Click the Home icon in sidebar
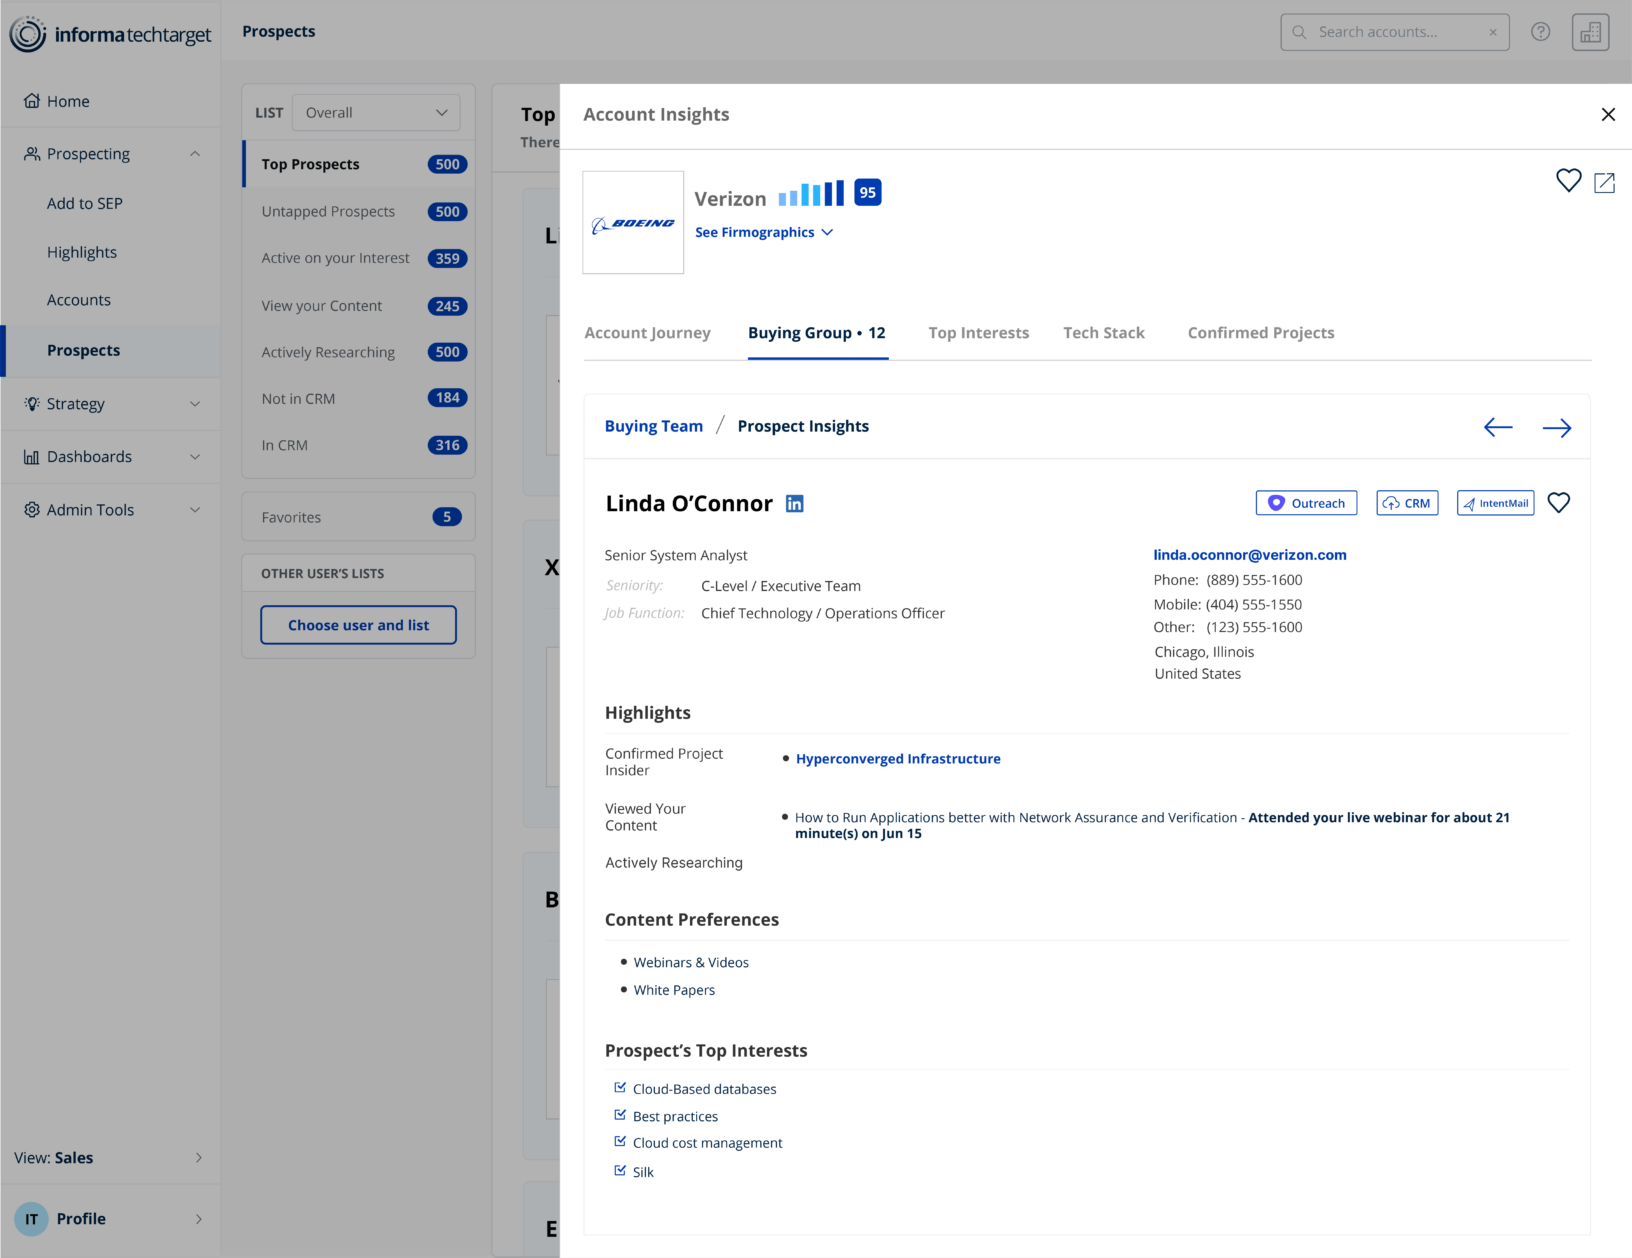This screenshot has height=1258, width=1632. [32, 101]
